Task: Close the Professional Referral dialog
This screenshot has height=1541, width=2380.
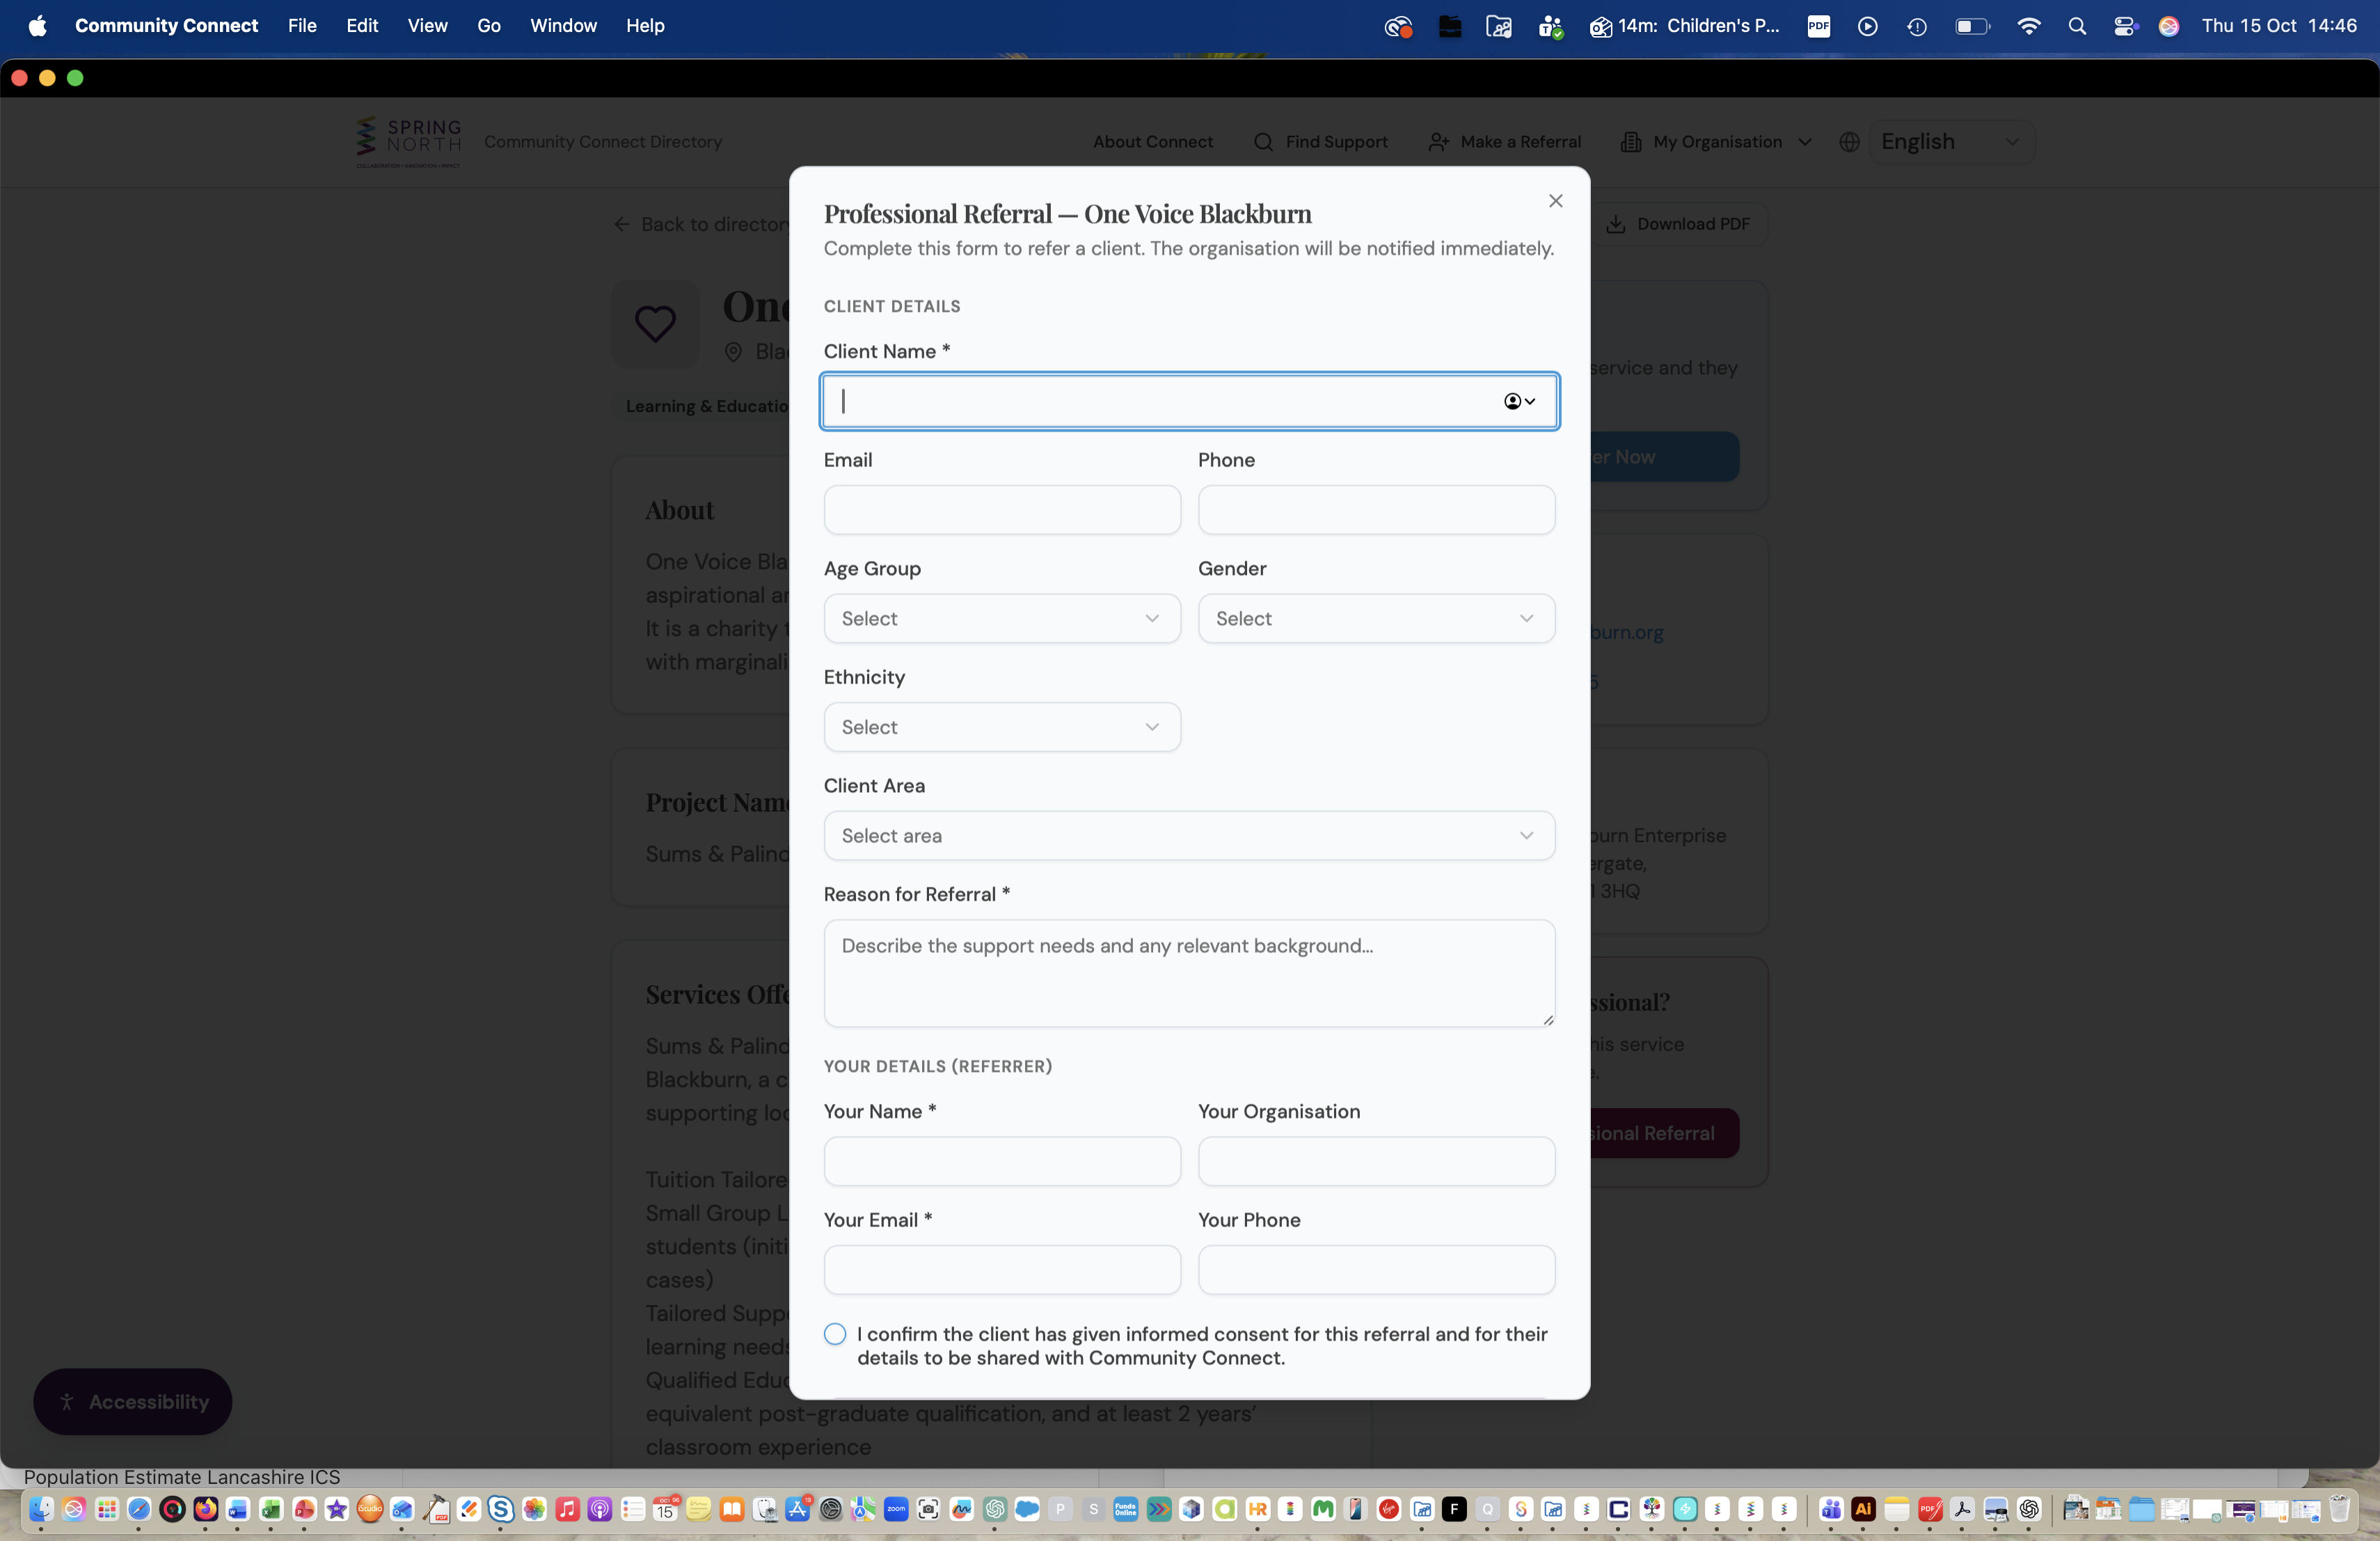Action: click(1555, 201)
